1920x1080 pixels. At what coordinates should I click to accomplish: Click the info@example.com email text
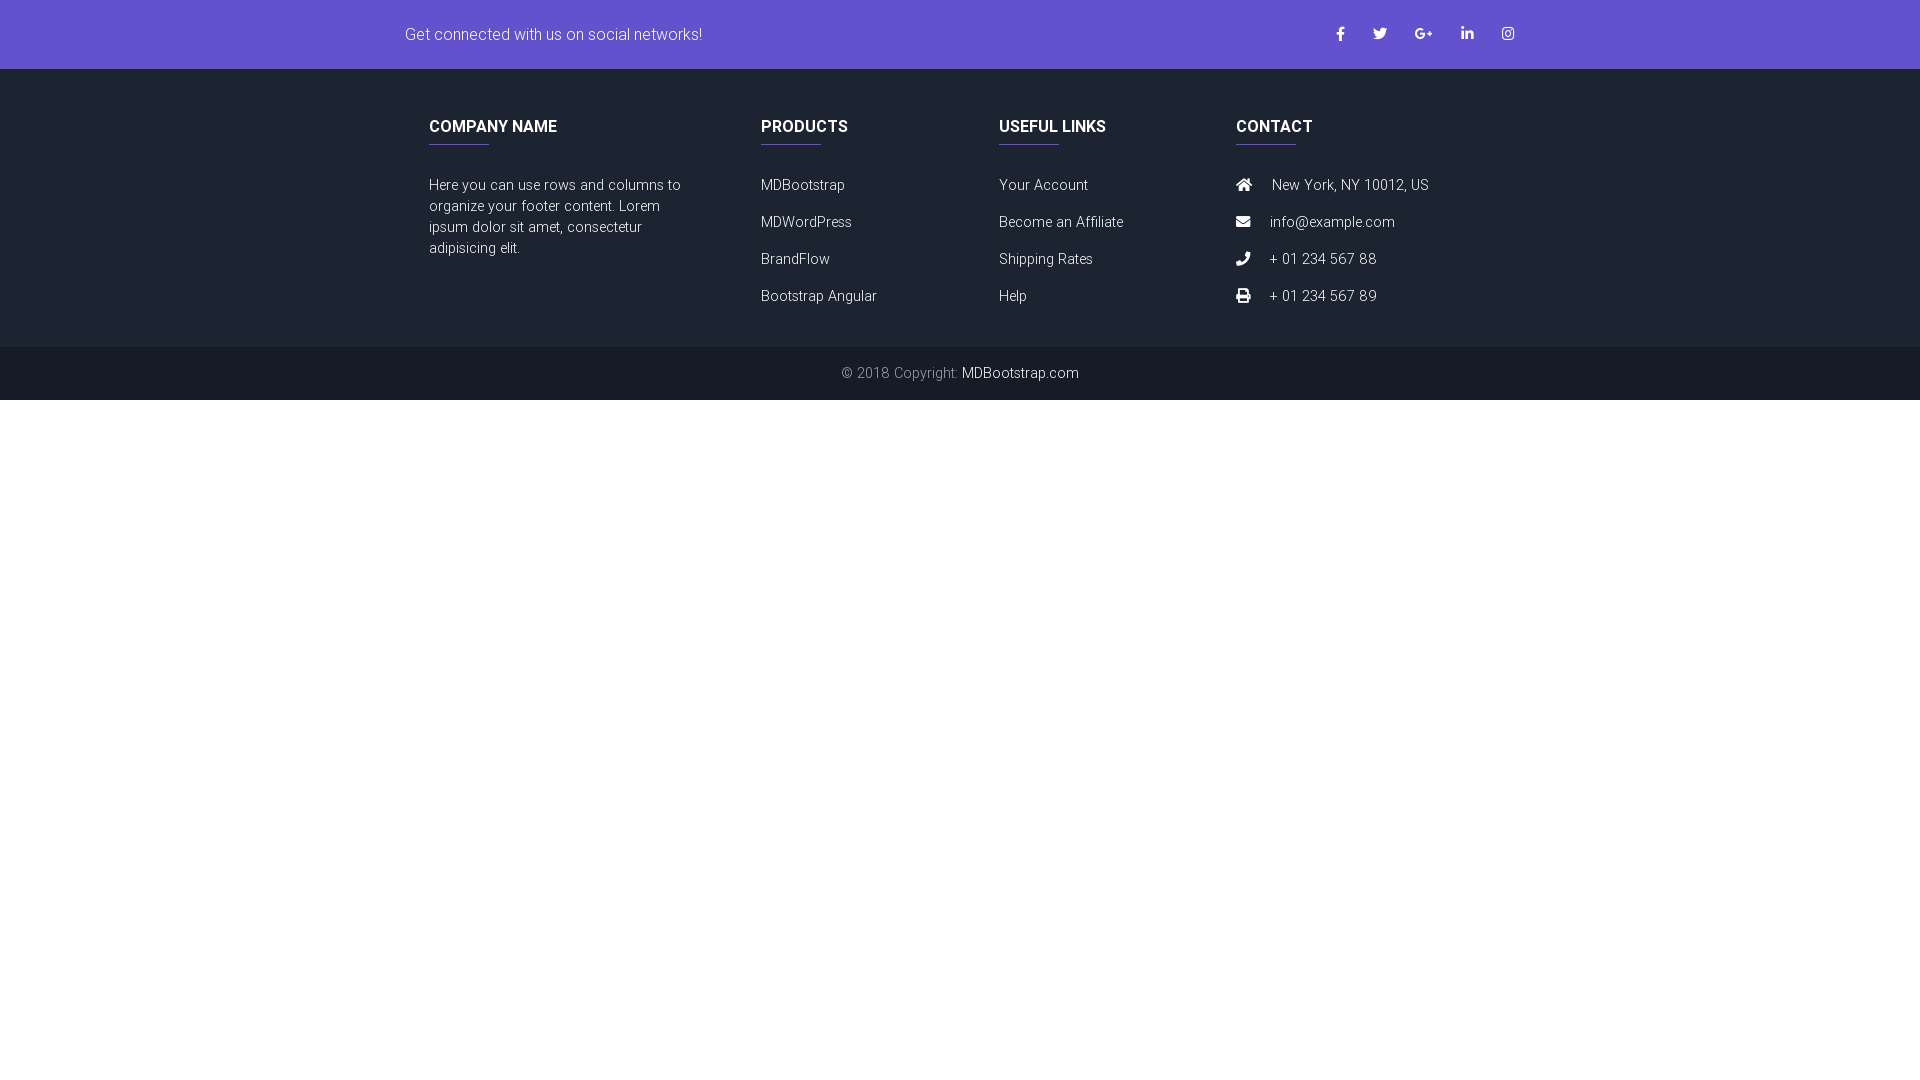[x=1331, y=222]
